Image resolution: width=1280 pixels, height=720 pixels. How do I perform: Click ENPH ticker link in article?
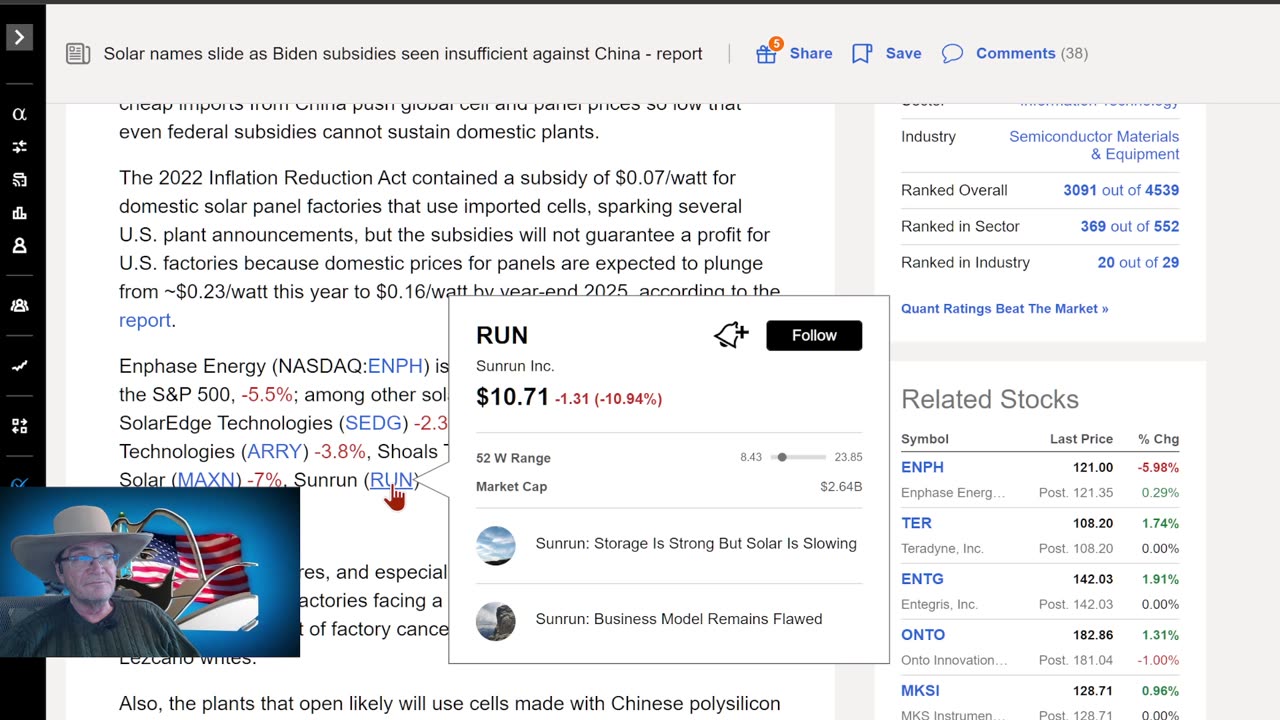pyautogui.click(x=395, y=366)
